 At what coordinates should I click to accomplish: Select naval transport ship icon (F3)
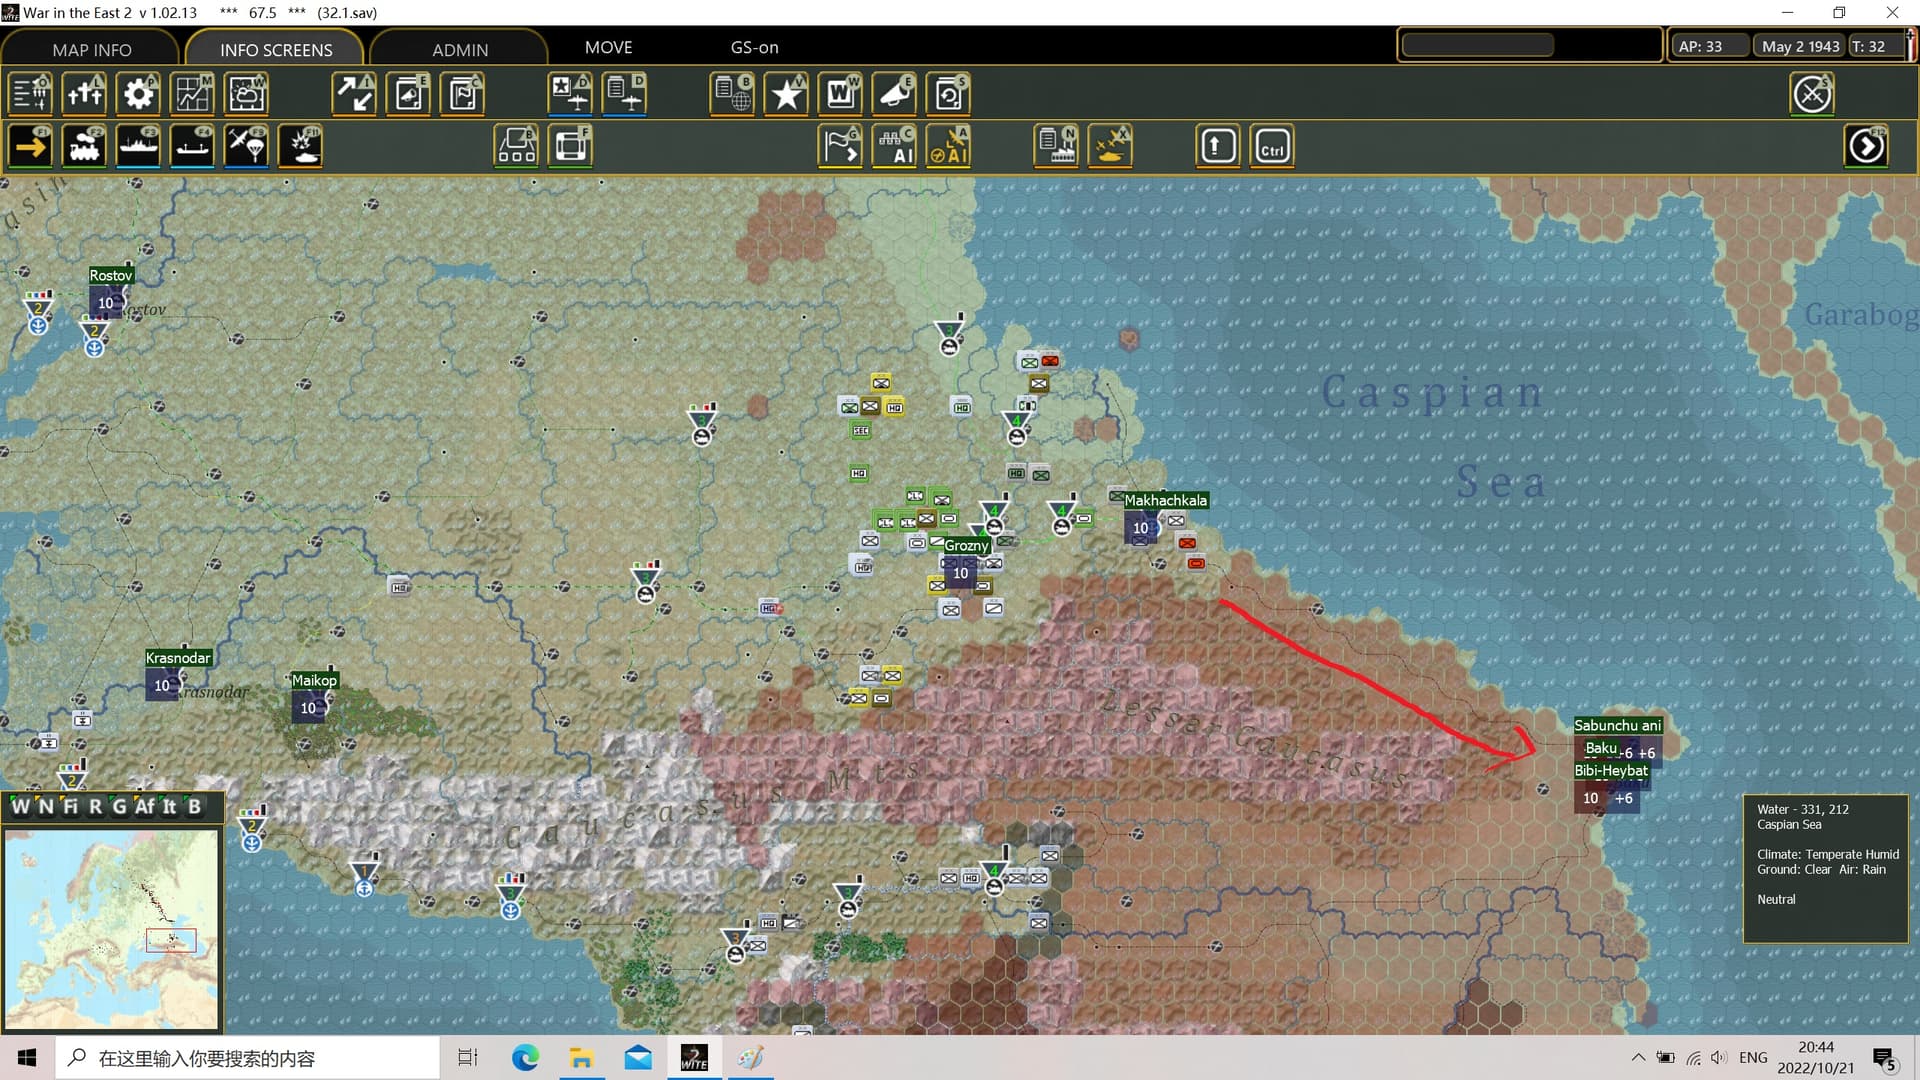coord(138,147)
